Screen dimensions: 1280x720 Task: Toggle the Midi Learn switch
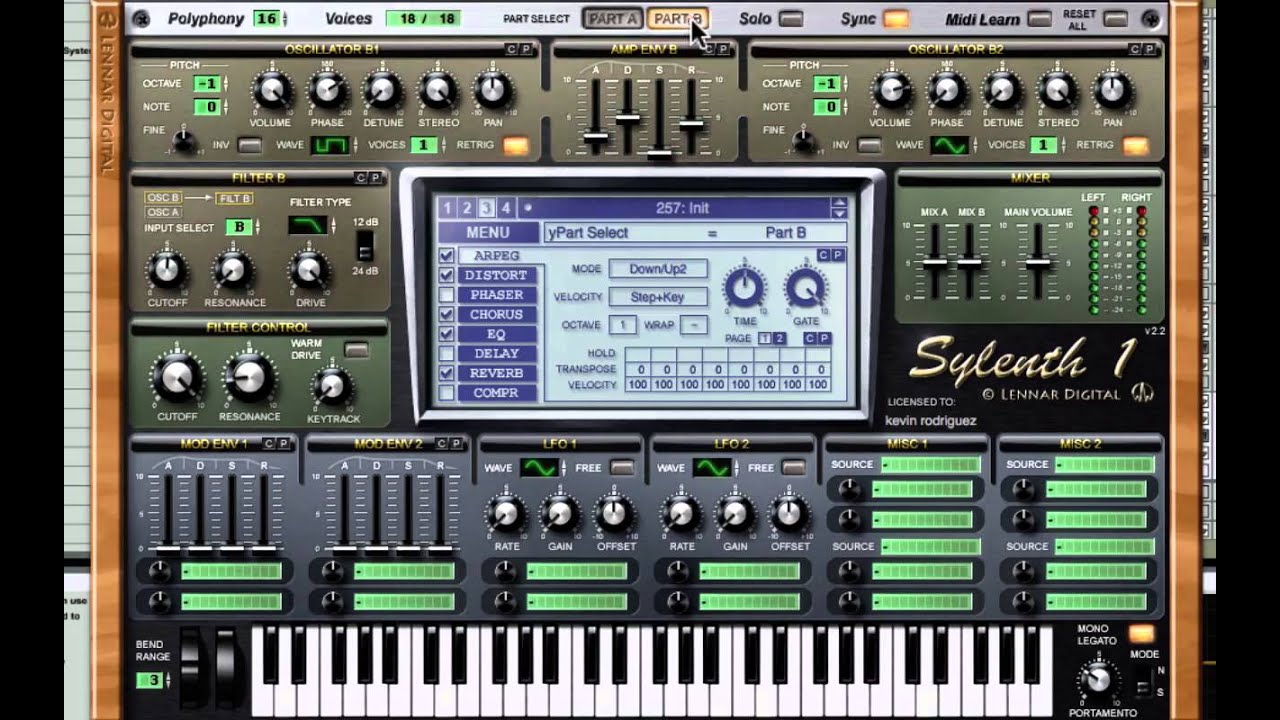1039,19
